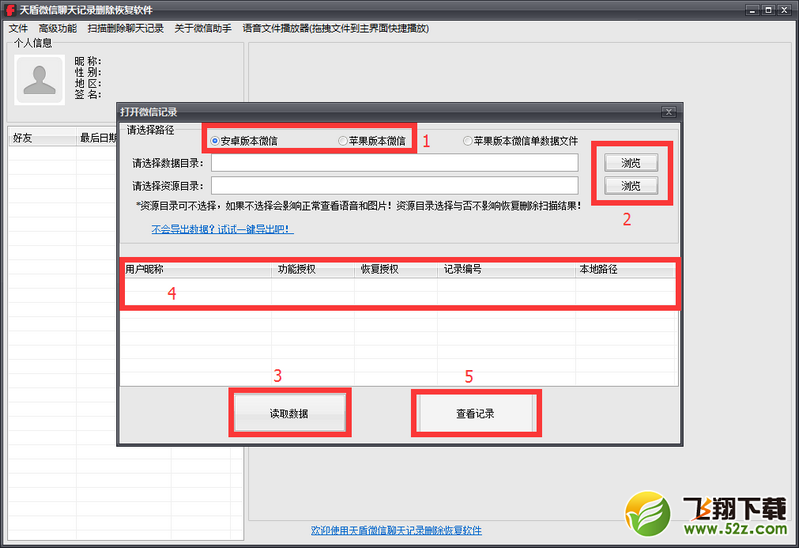
Task: Click the app logo icon in the title bar
Action: [10, 10]
